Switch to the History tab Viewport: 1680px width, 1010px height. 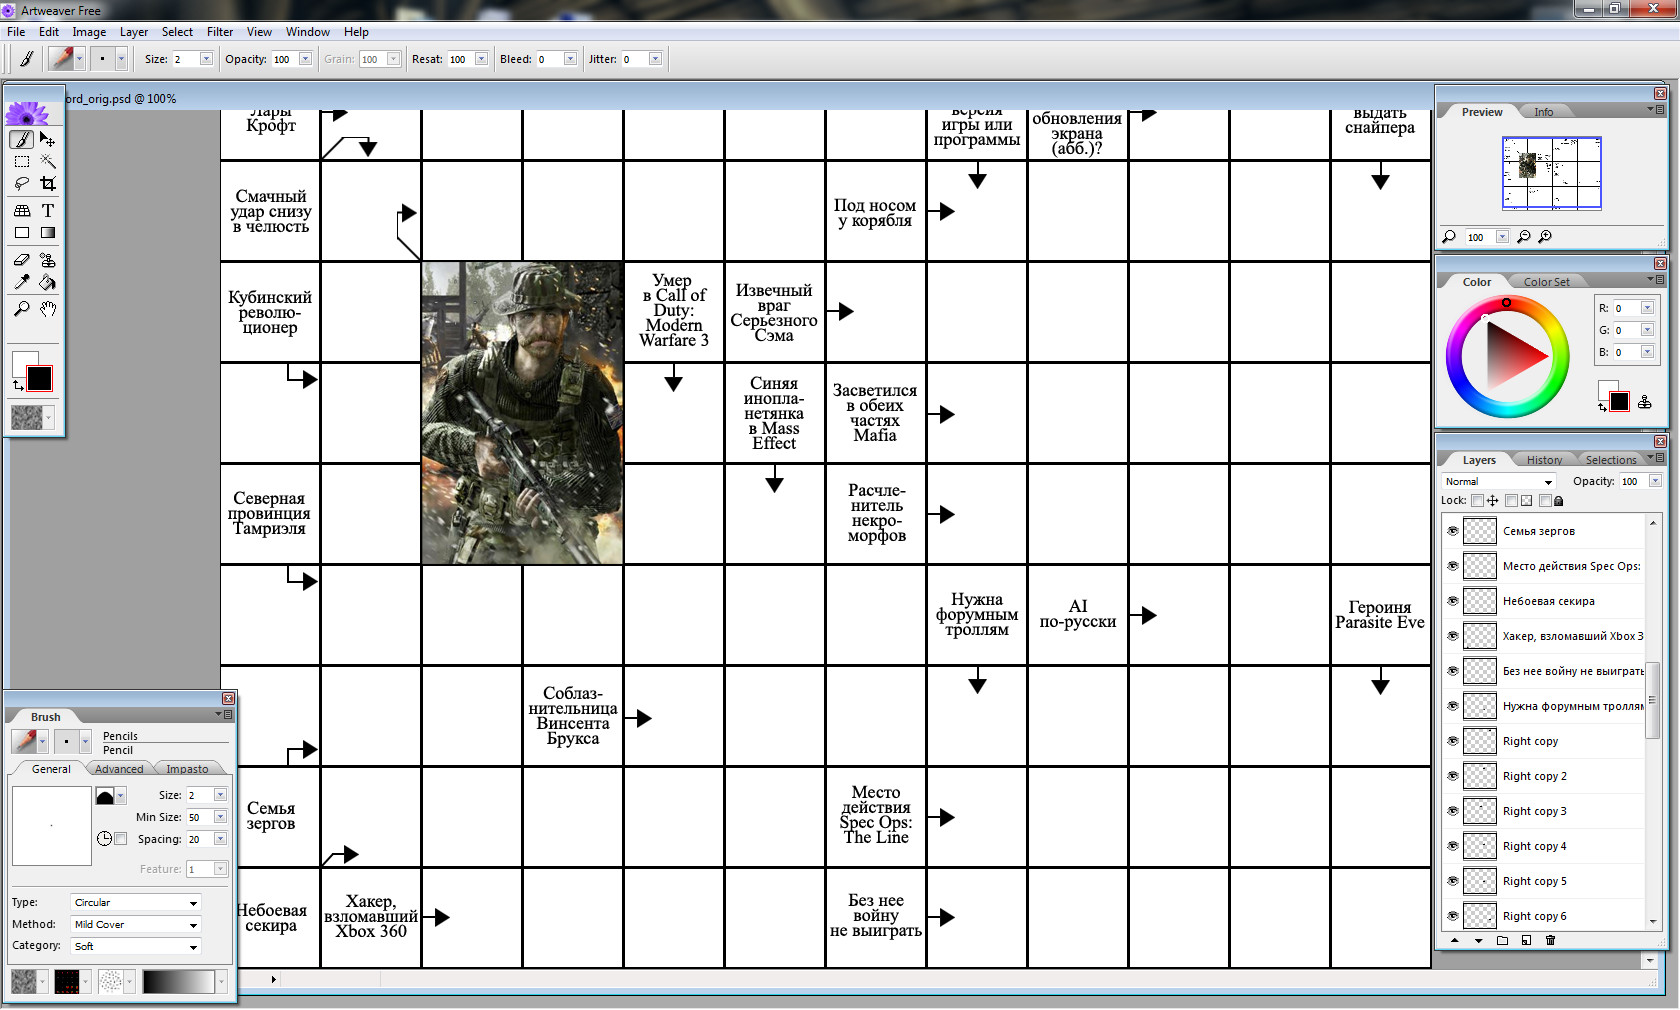1544,460
